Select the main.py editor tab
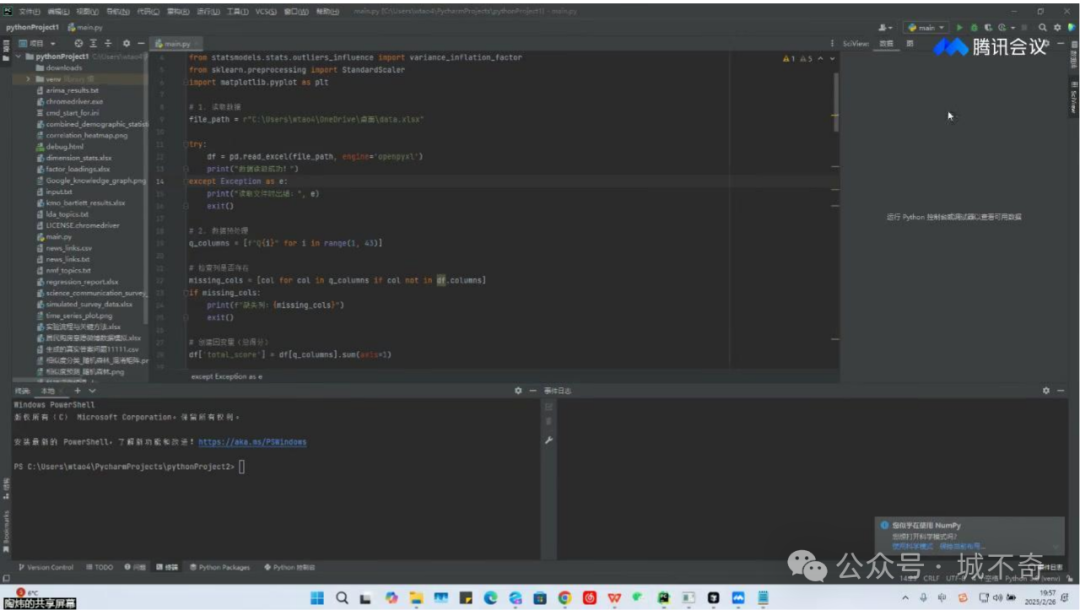This screenshot has width=1080, height=610. pyautogui.click(x=176, y=43)
